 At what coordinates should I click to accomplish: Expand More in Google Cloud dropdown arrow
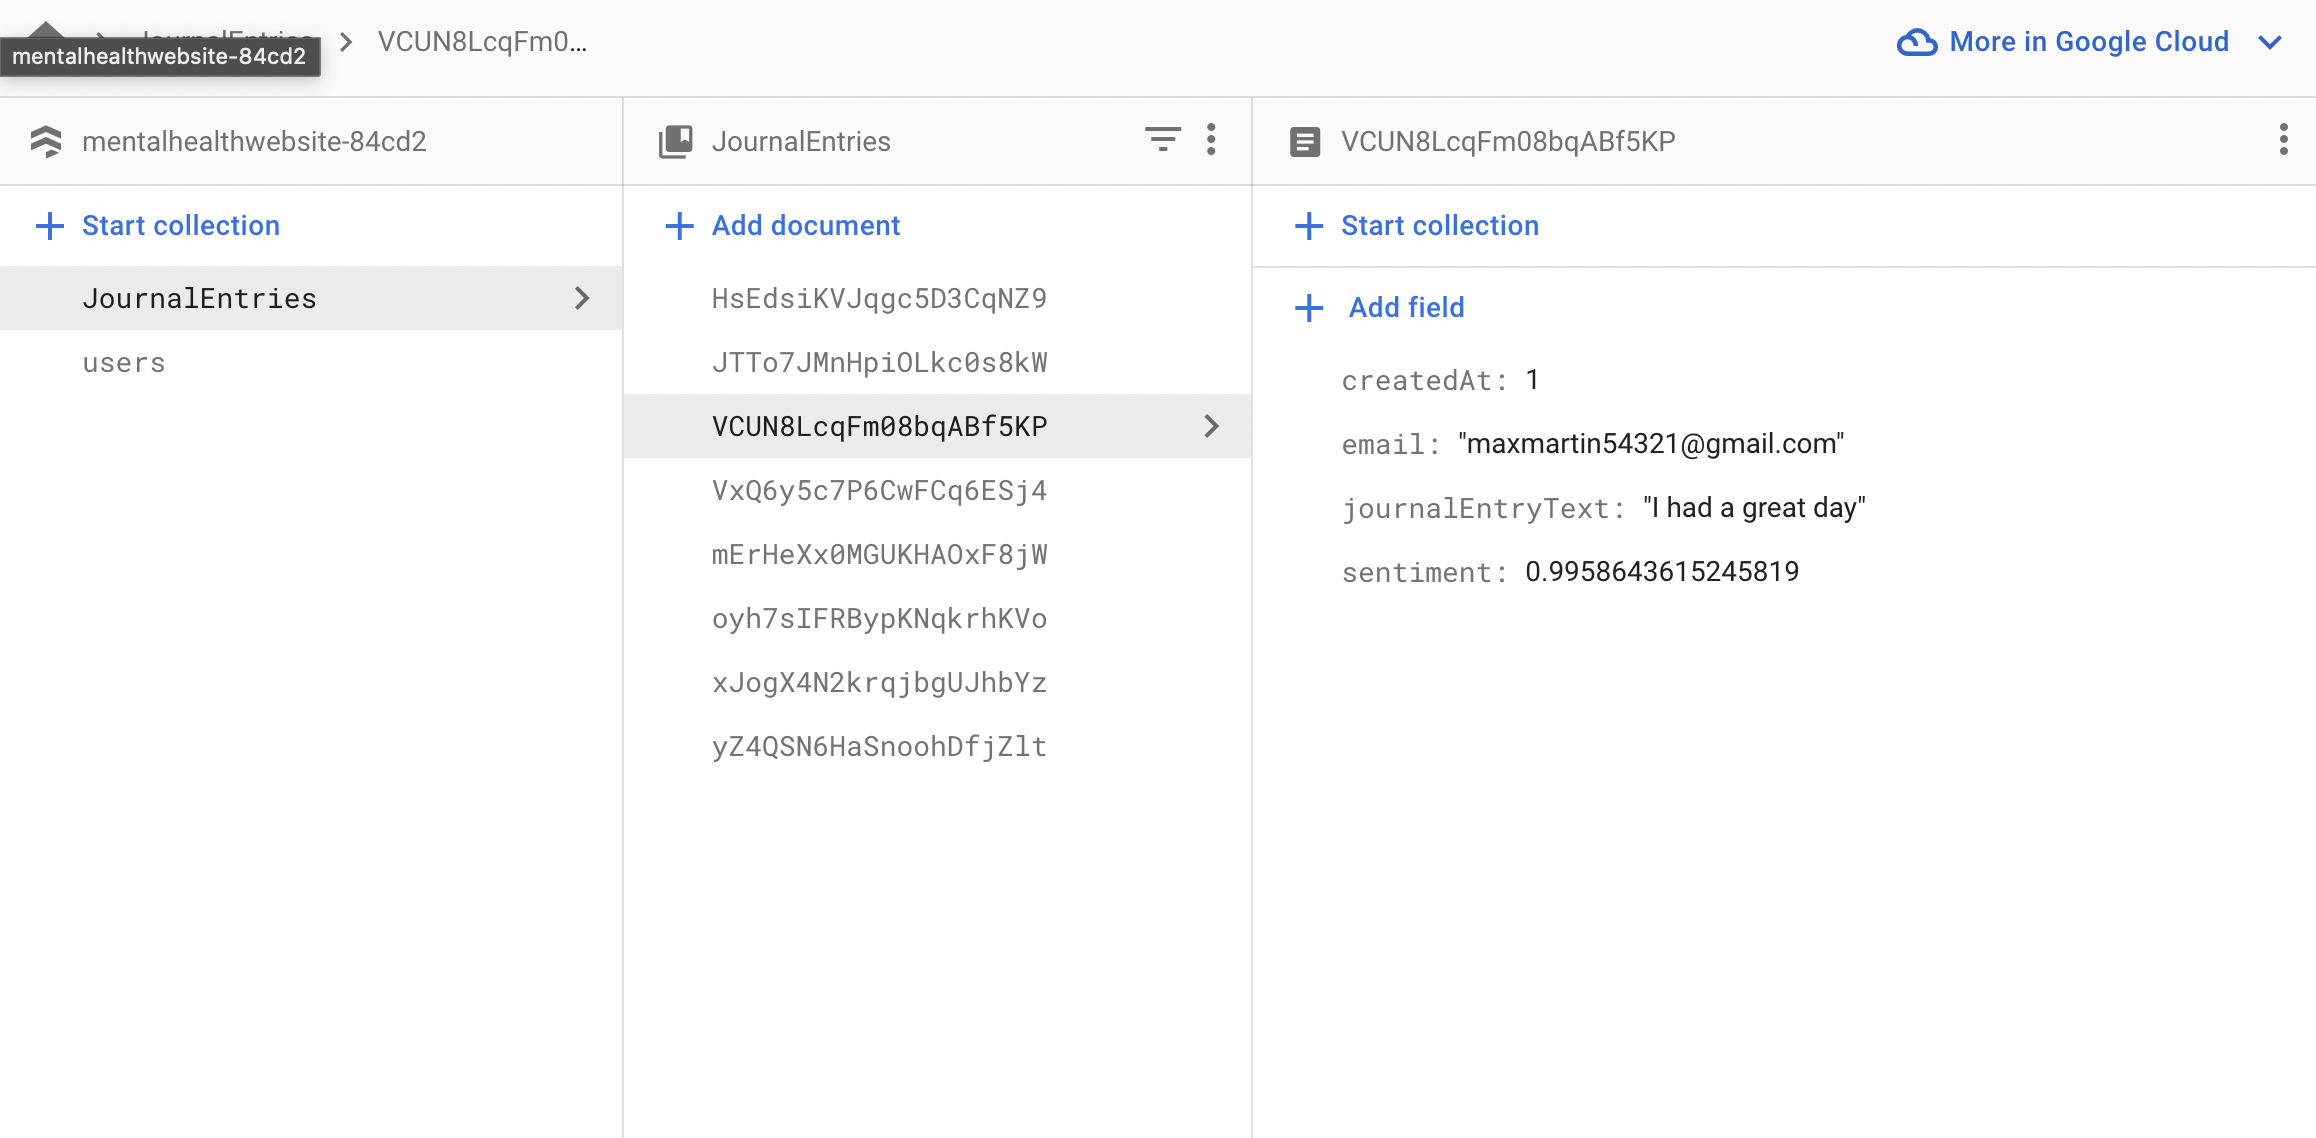coord(2270,42)
